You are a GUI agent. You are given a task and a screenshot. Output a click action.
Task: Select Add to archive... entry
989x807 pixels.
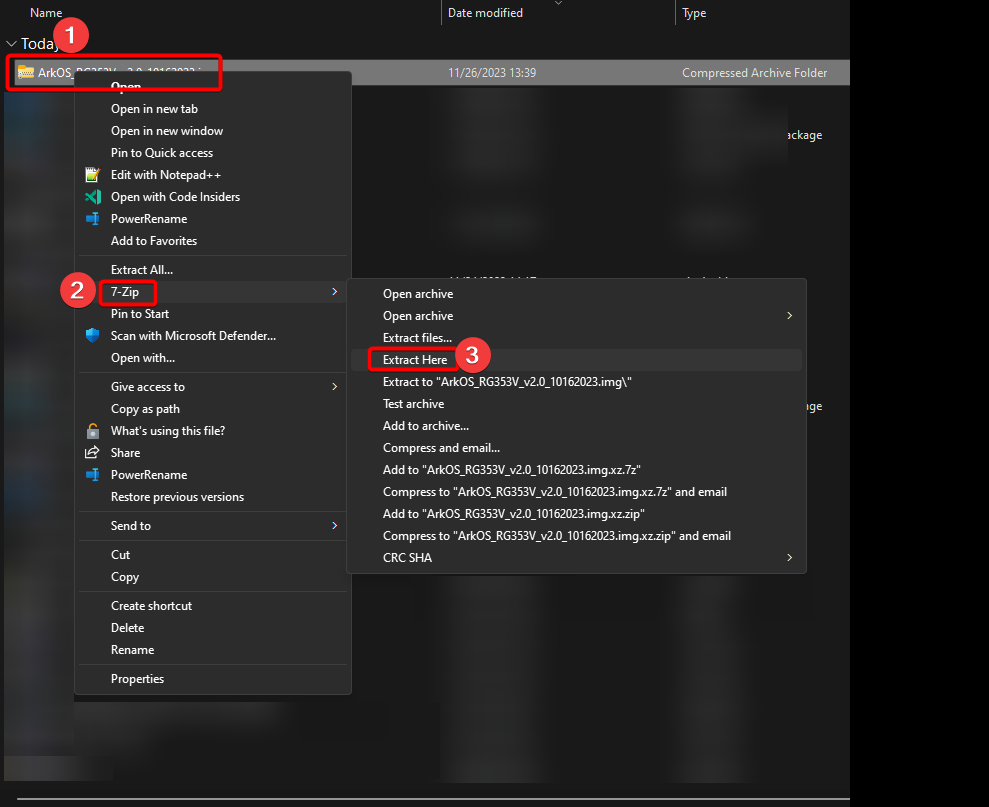pos(425,426)
